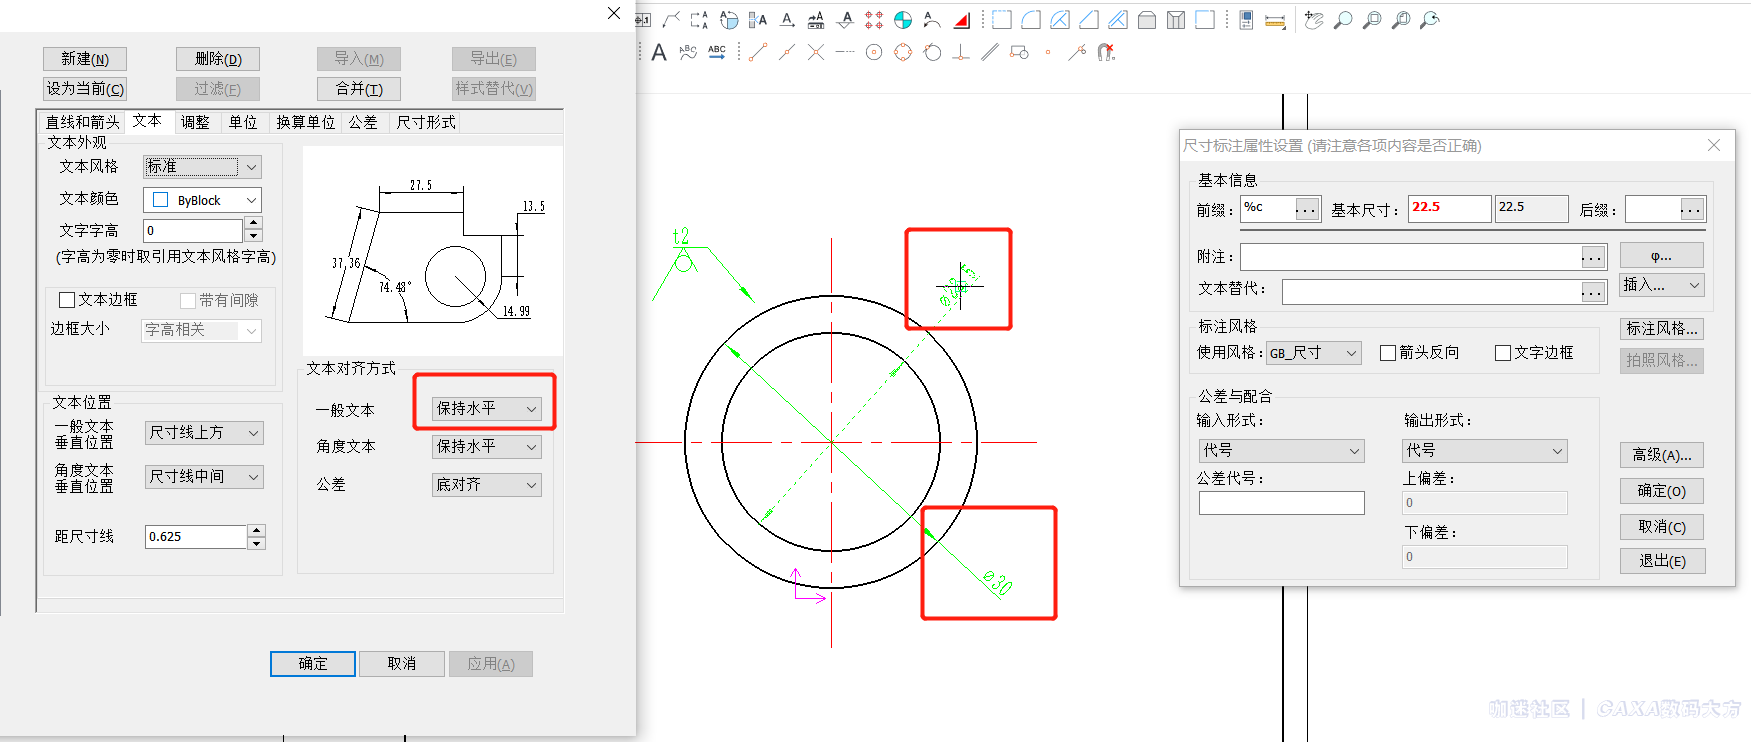This screenshot has height=742, width=1751.
Task: Click the zoom previous view magnifier icon
Action: tap(1430, 20)
